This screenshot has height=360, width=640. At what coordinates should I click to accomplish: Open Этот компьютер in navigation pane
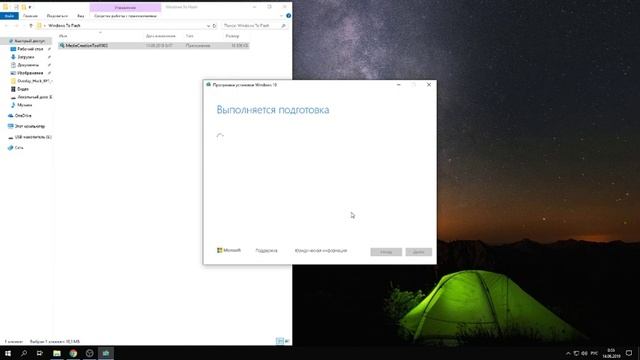click(29, 127)
